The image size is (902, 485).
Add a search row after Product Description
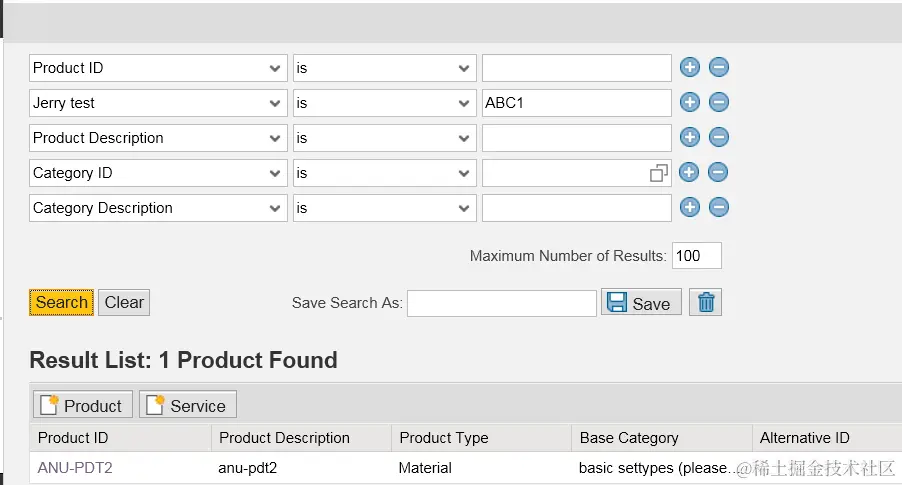point(690,138)
